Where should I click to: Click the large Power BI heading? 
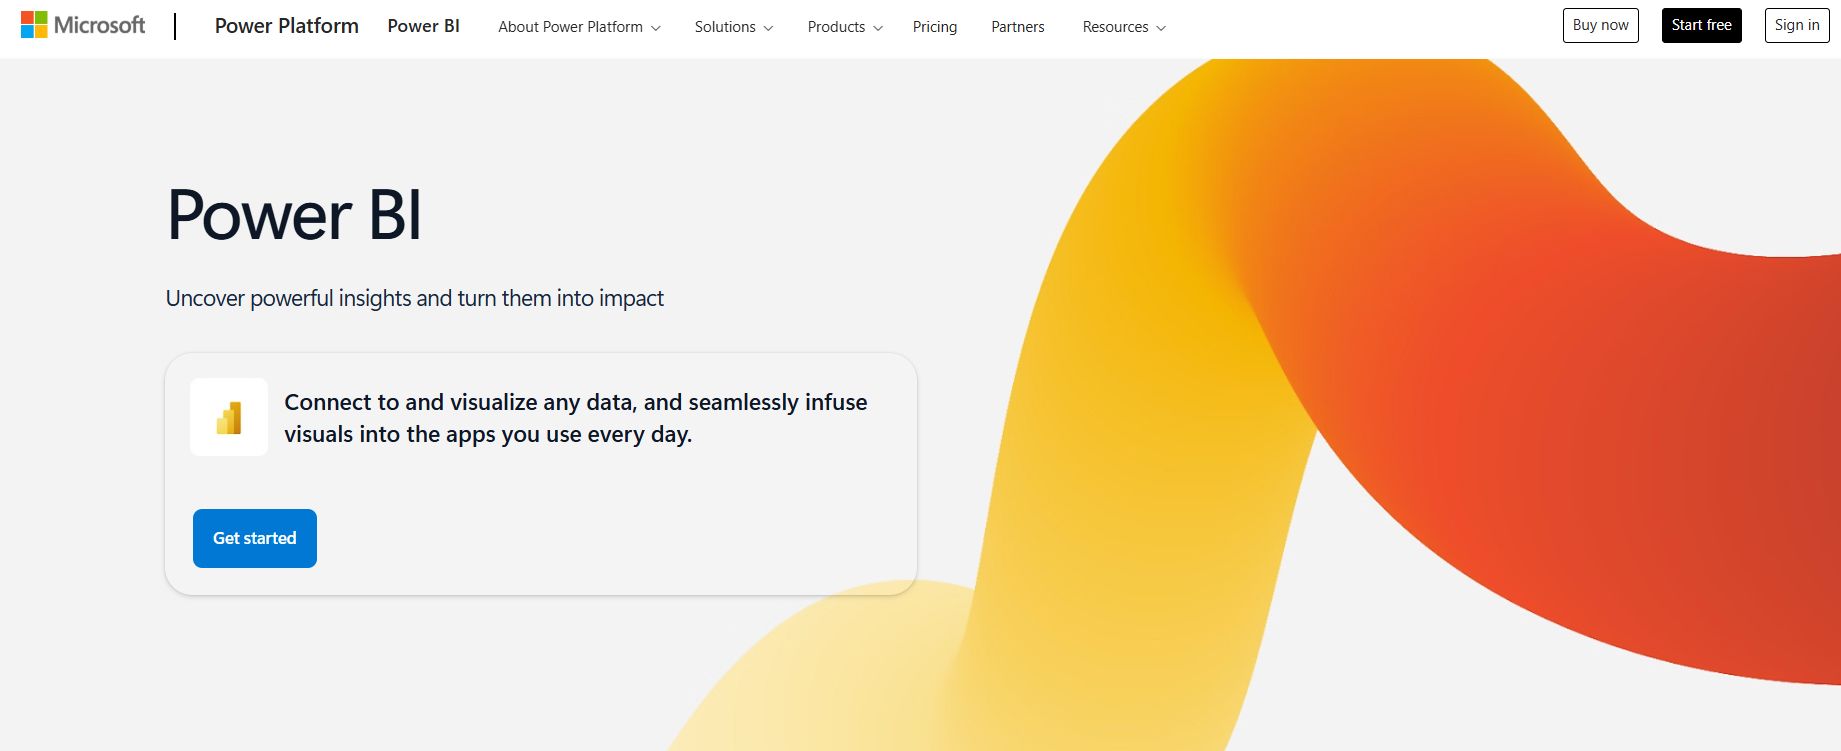[294, 215]
